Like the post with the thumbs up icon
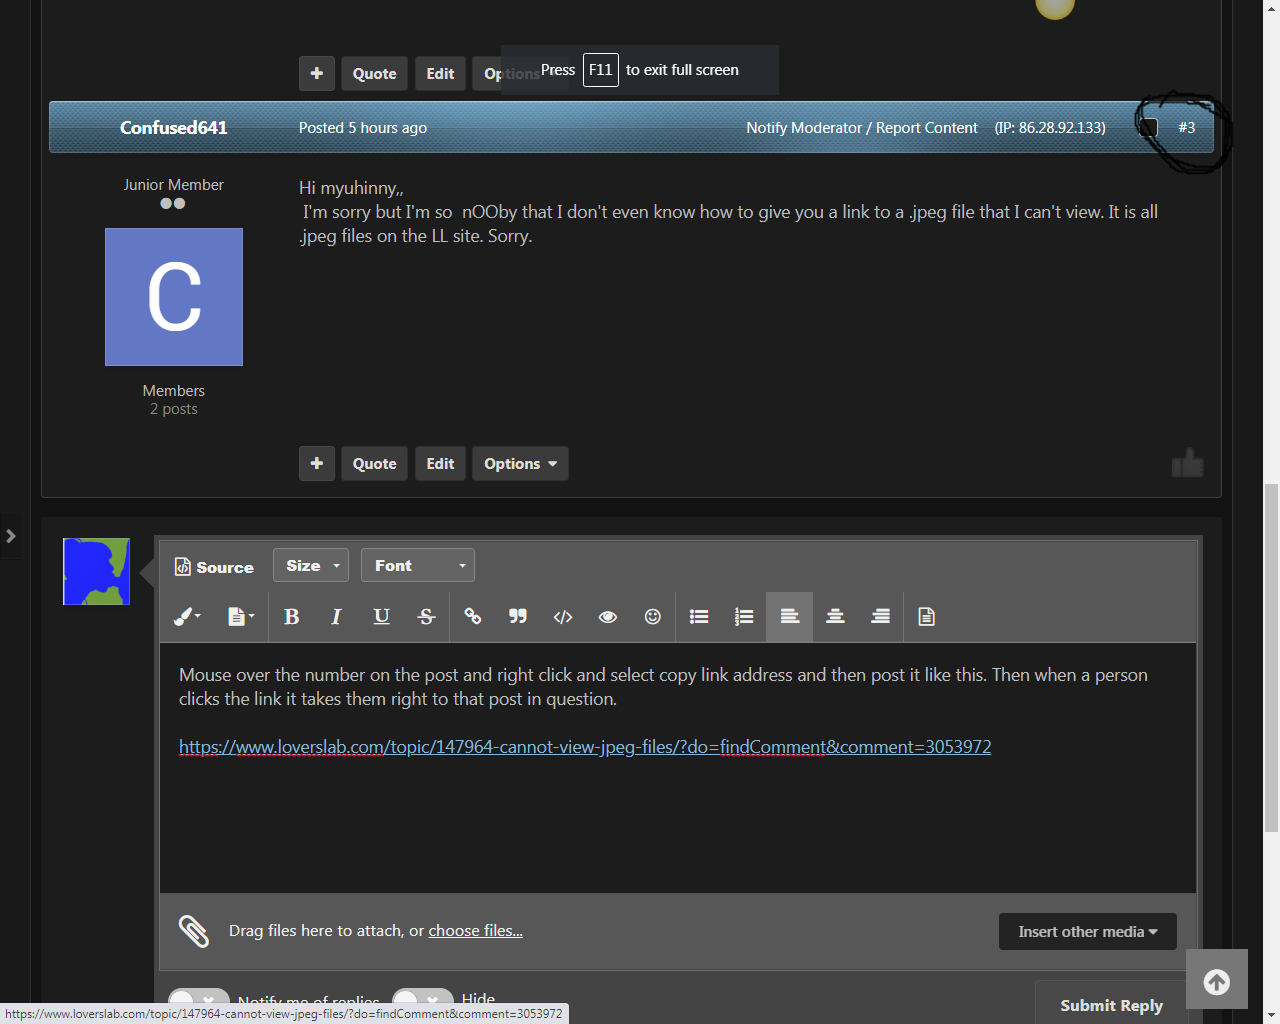Screen dimensions: 1280x1024 coord(1188,463)
